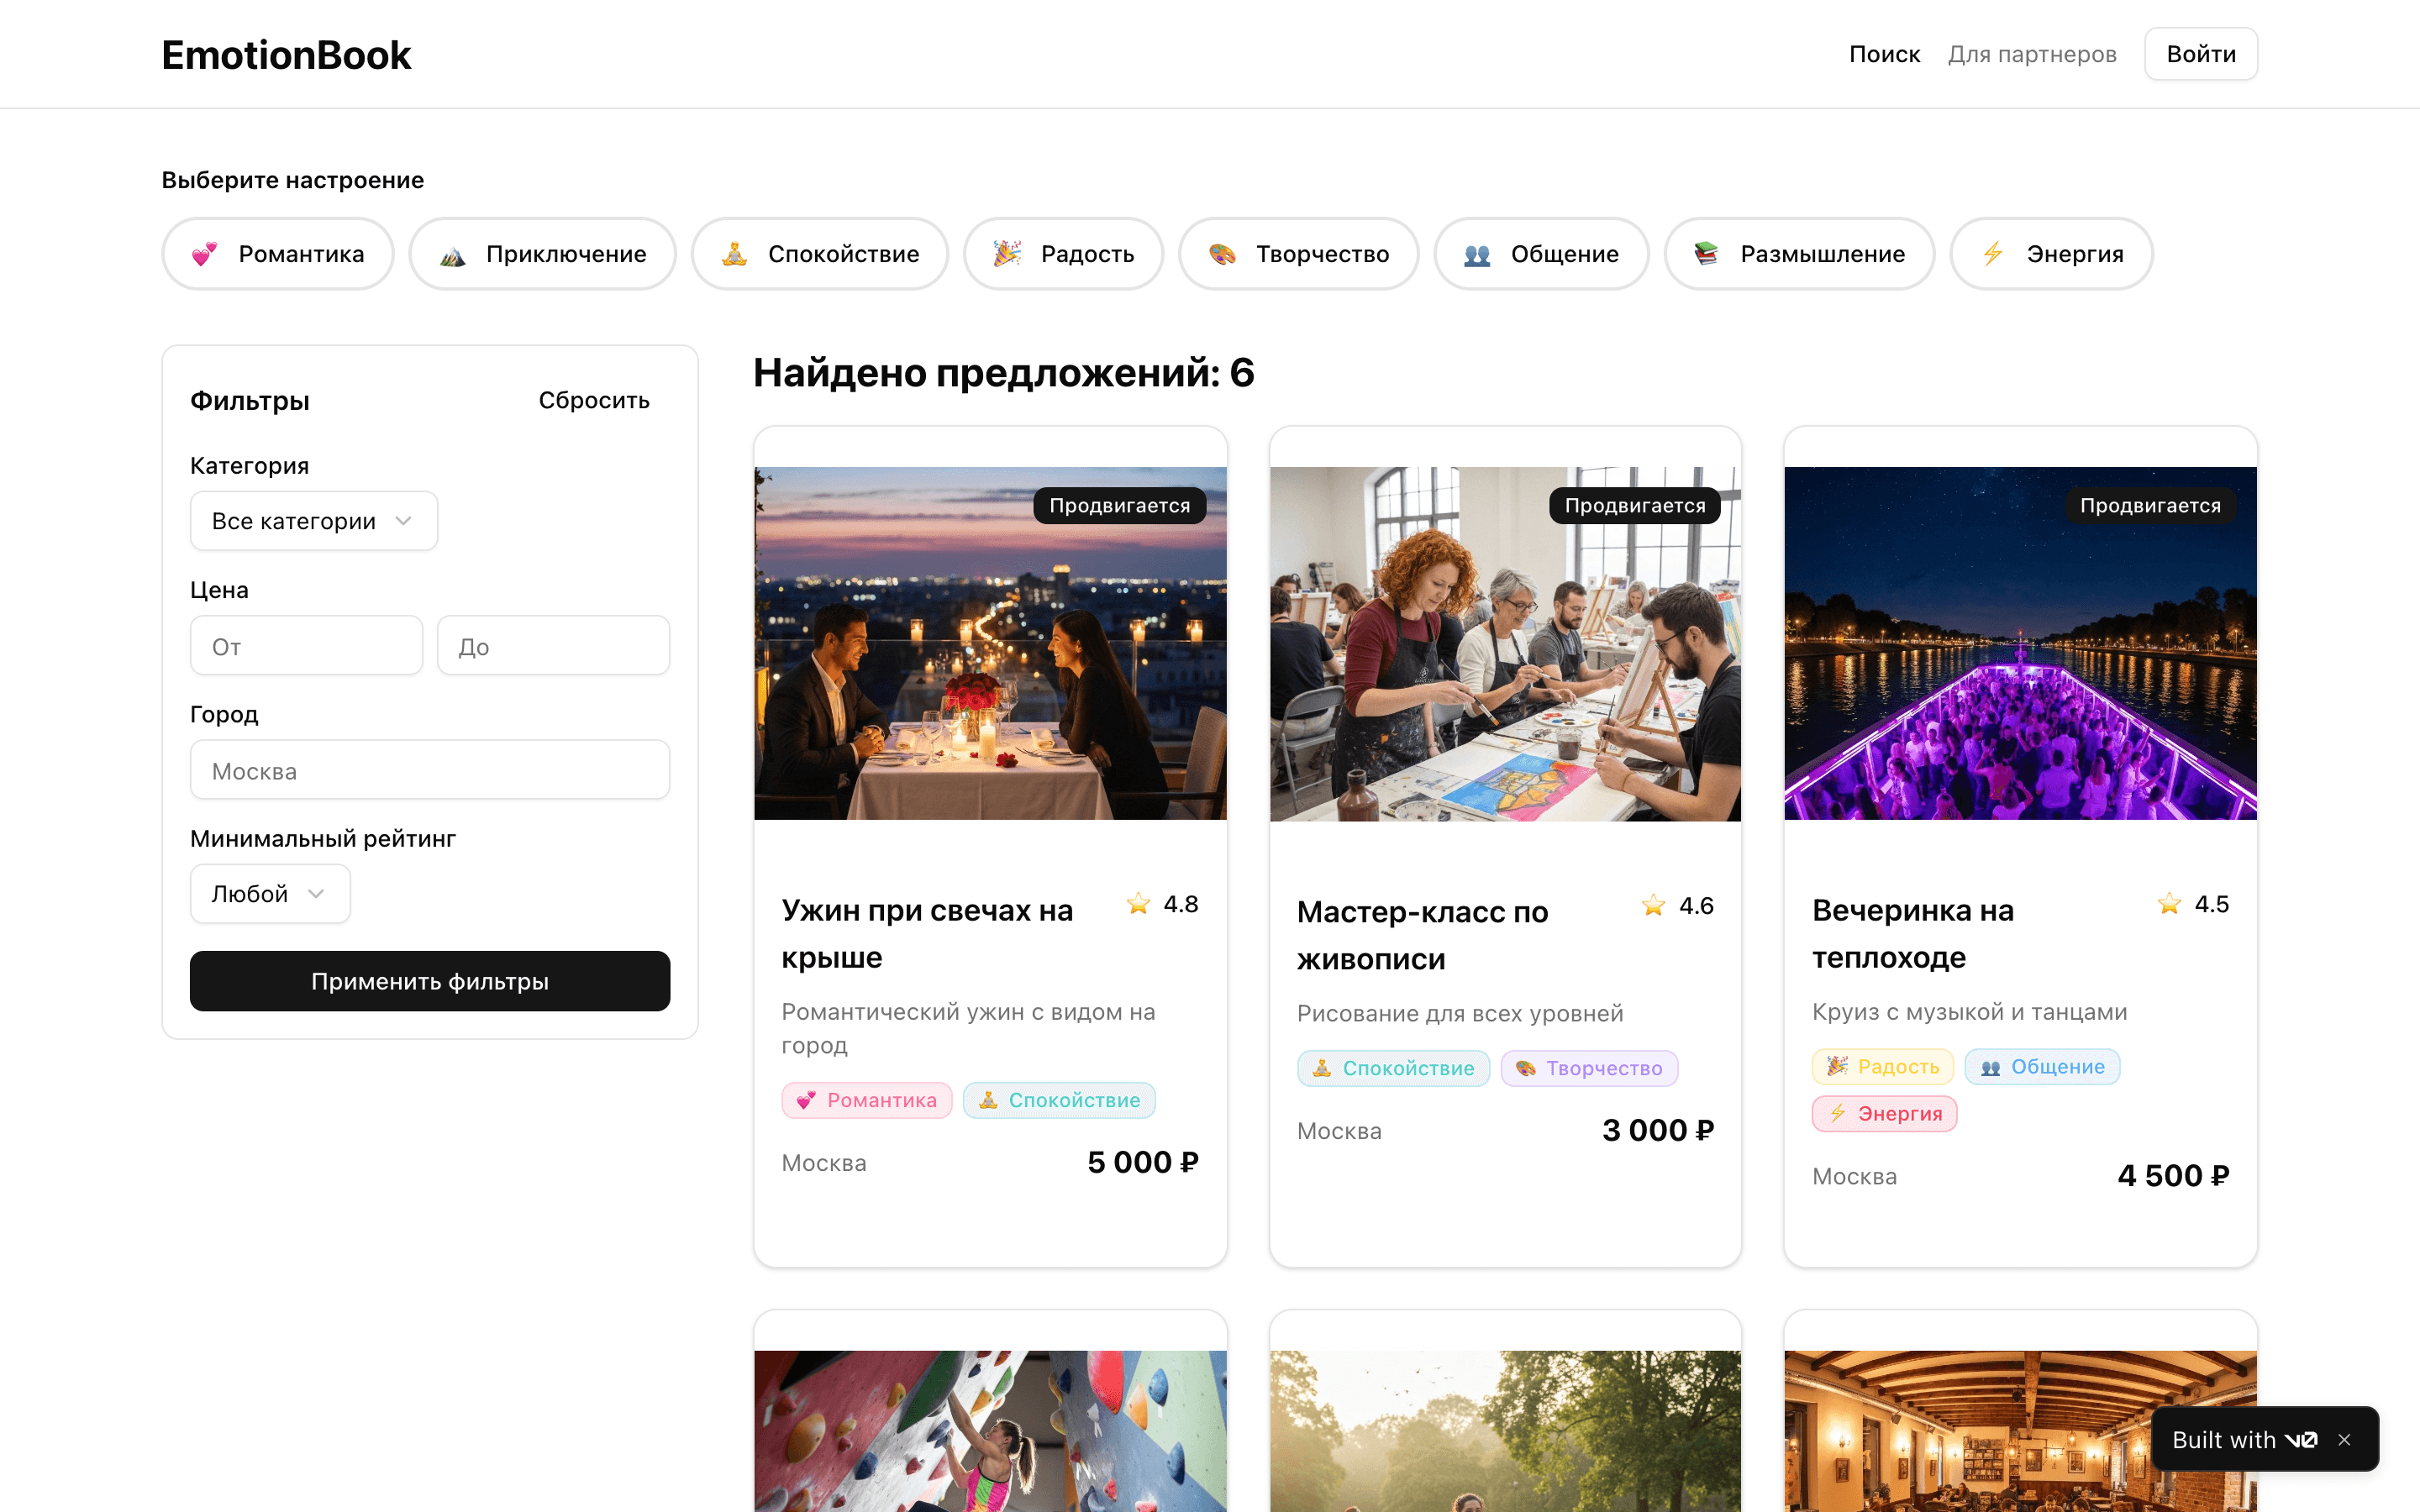
Task: Enable the Энергия mood filter
Action: pyautogui.click(x=2051, y=254)
